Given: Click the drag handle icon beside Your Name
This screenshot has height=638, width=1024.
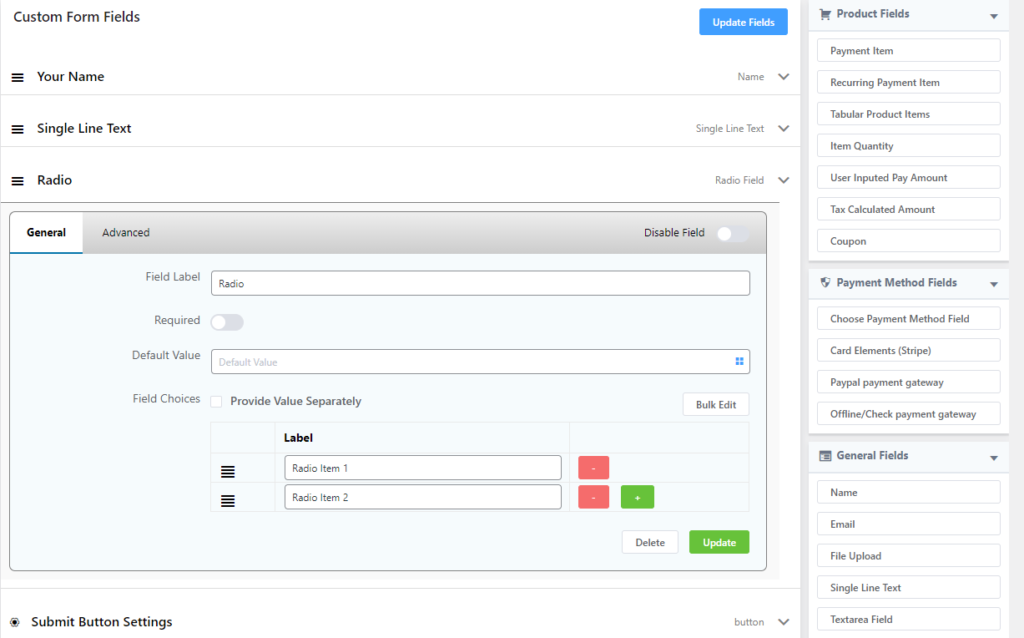Looking at the screenshot, I should (17, 78).
